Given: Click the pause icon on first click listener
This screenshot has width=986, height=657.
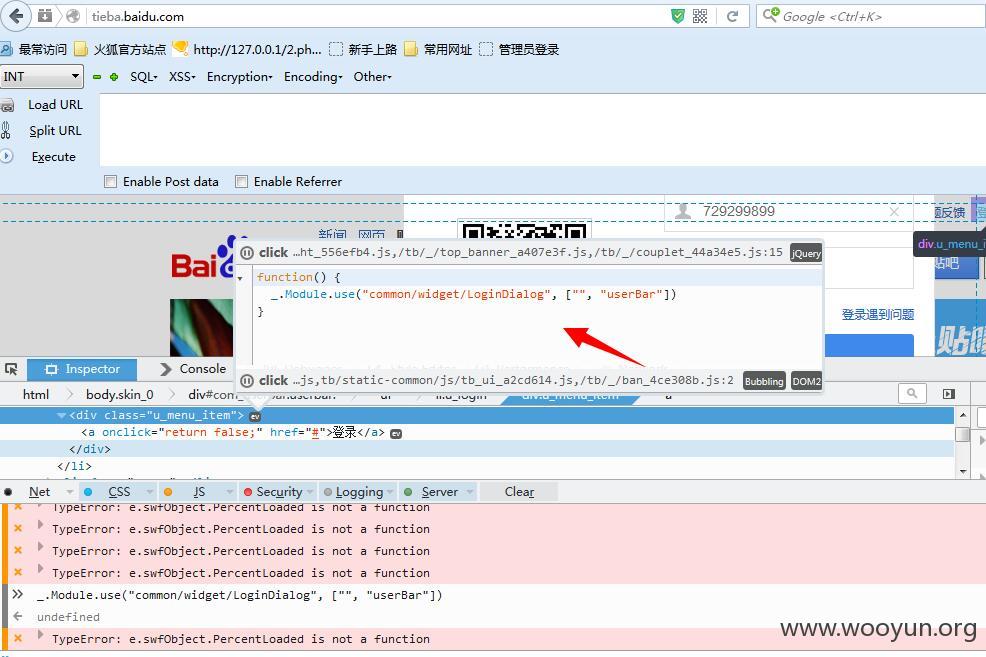Looking at the screenshot, I should [247, 253].
